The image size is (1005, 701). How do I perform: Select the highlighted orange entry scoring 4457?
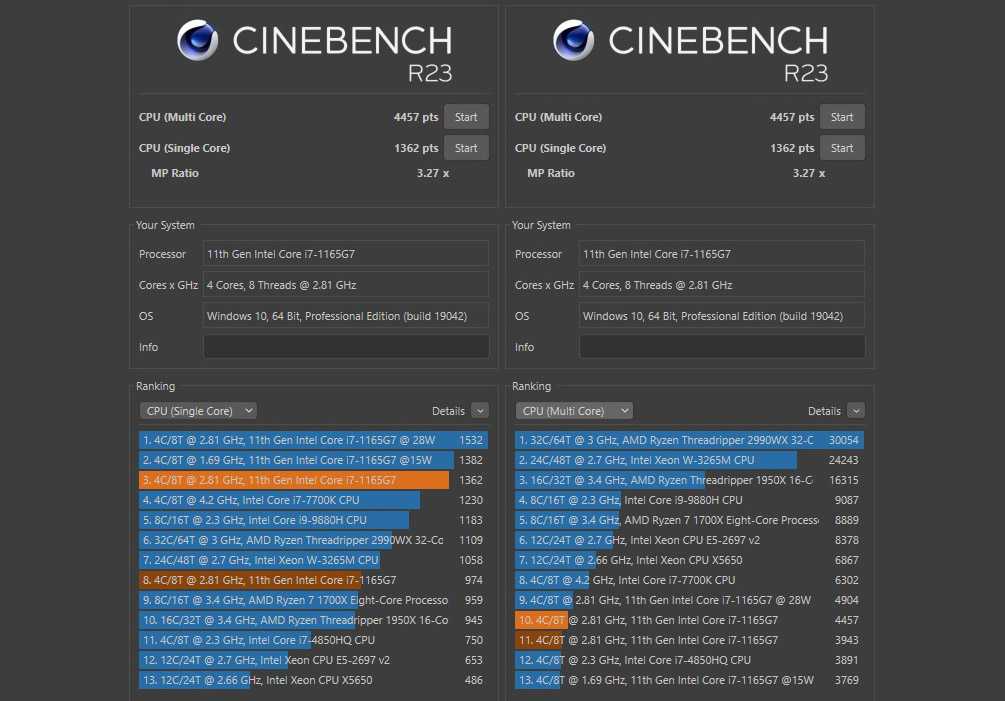pos(688,620)
